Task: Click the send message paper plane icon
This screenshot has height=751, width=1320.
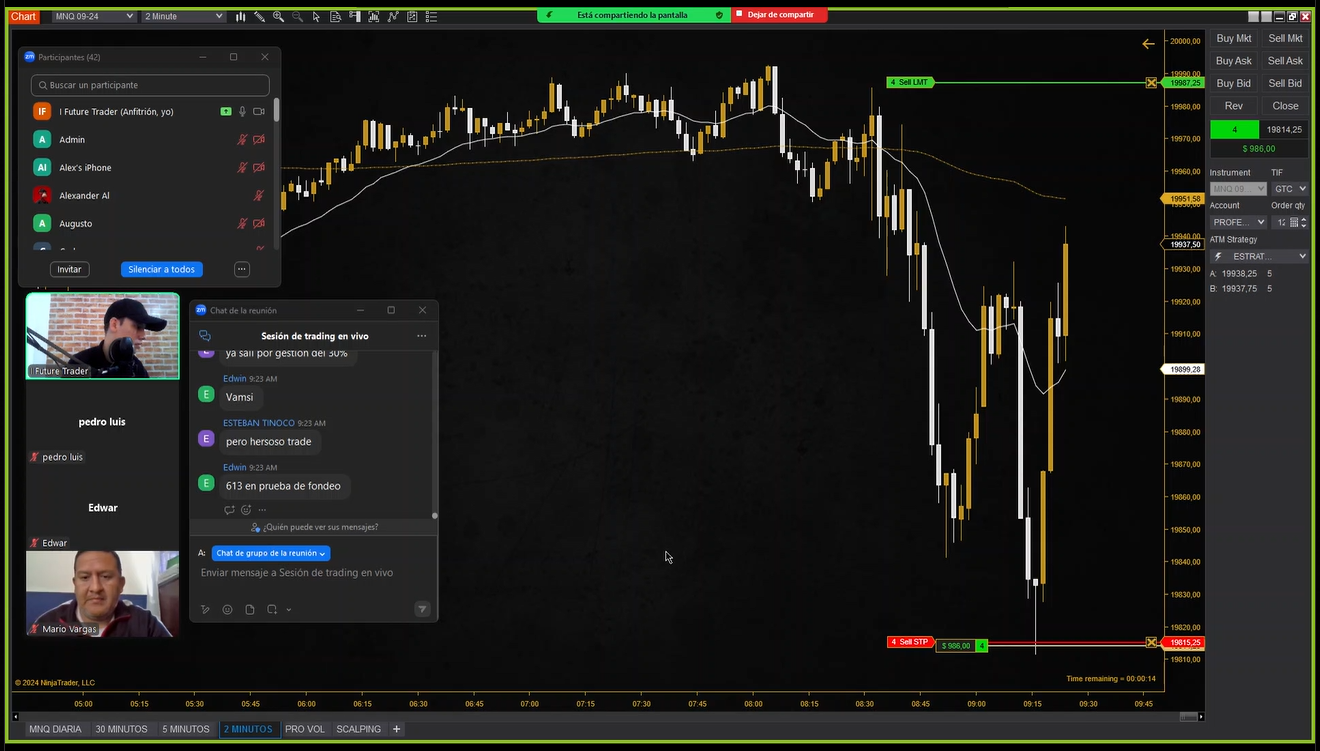Action: coord(422,609)
